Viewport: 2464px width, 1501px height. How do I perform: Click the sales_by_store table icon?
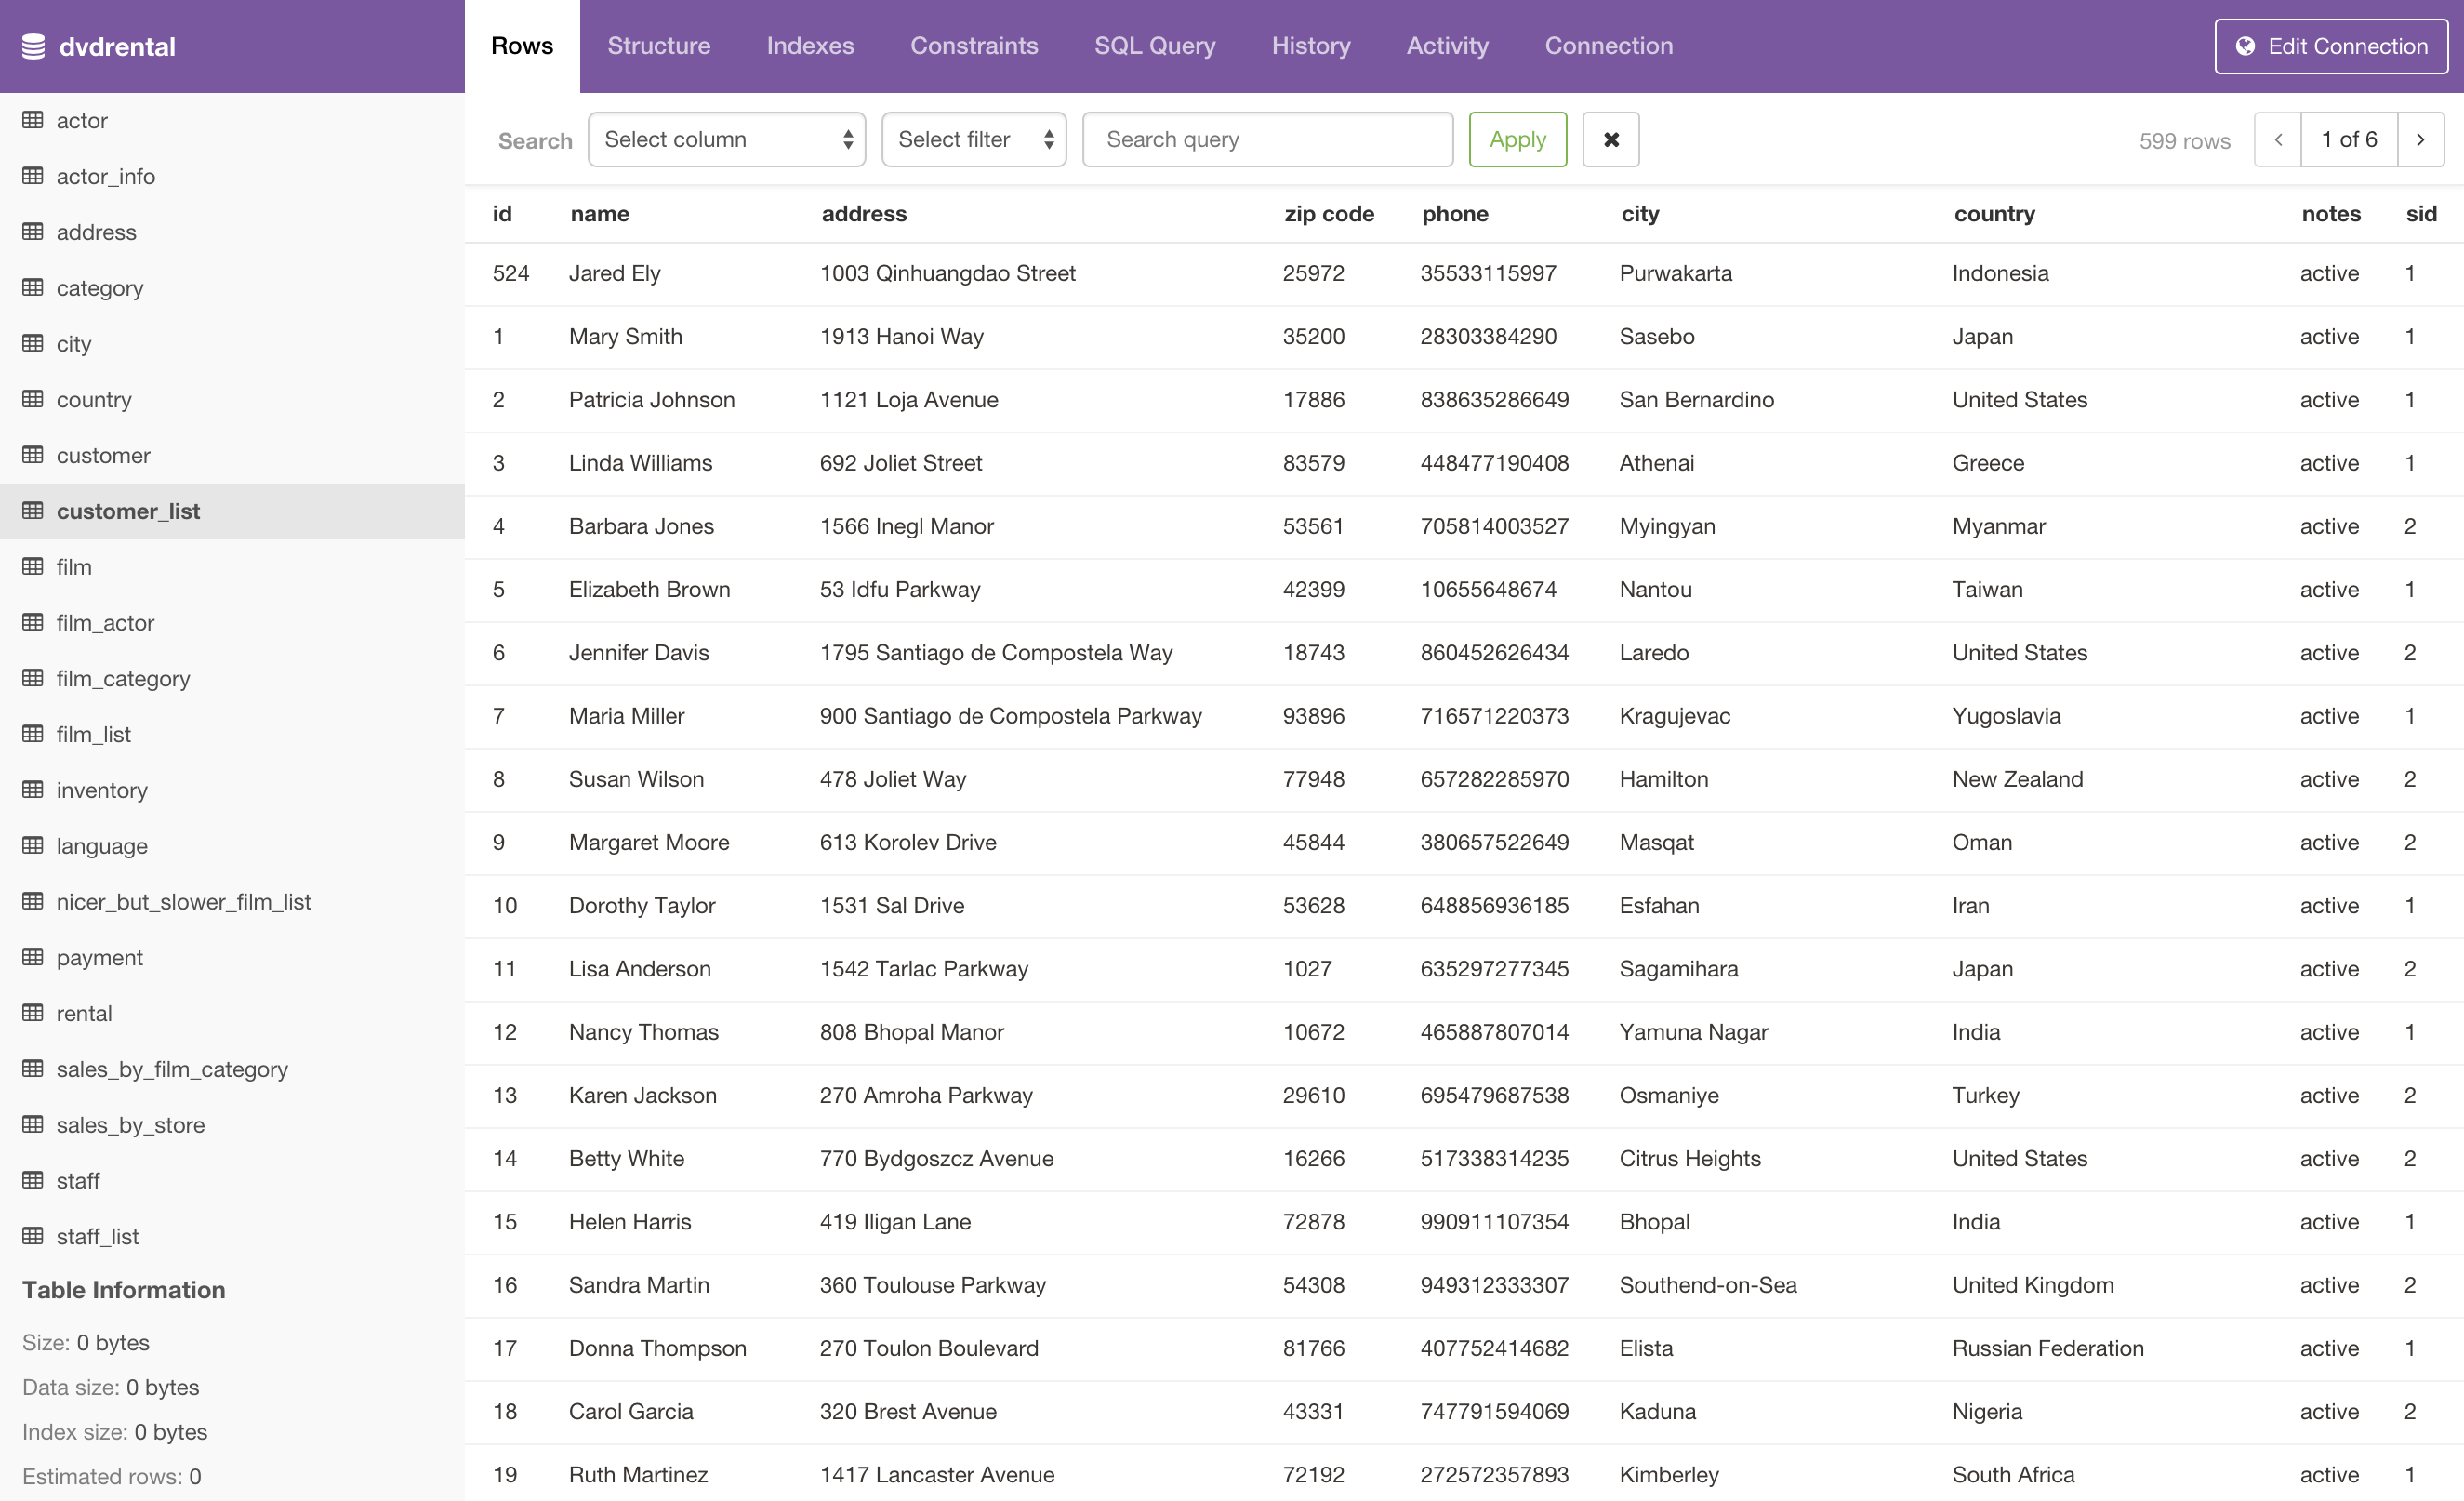click(x=32, y=1122)
